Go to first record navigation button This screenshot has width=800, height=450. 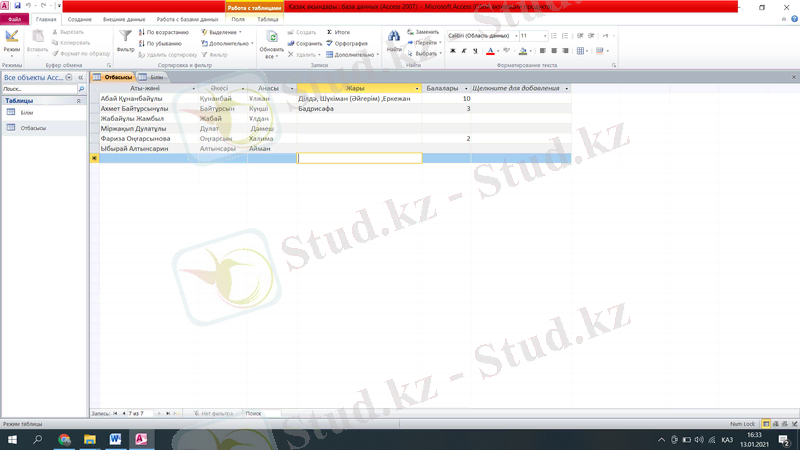point(115,413)
